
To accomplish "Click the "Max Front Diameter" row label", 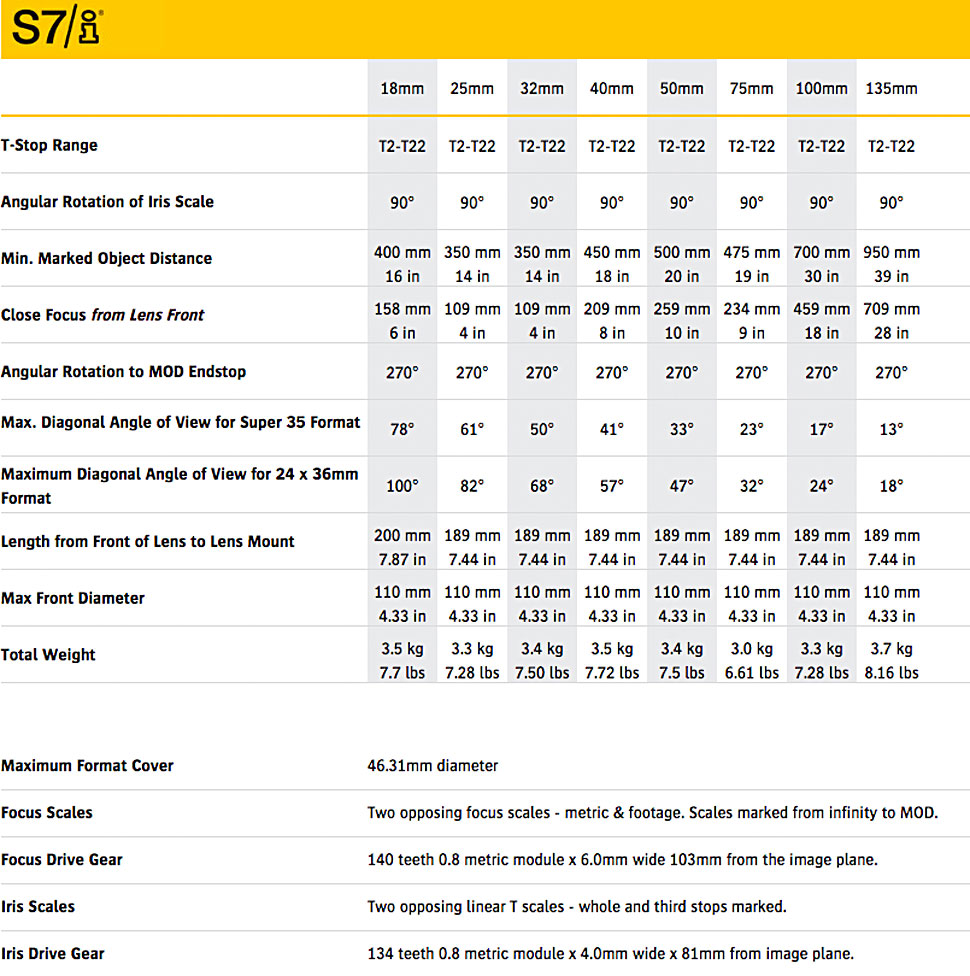I will click(x=73, y=598).
